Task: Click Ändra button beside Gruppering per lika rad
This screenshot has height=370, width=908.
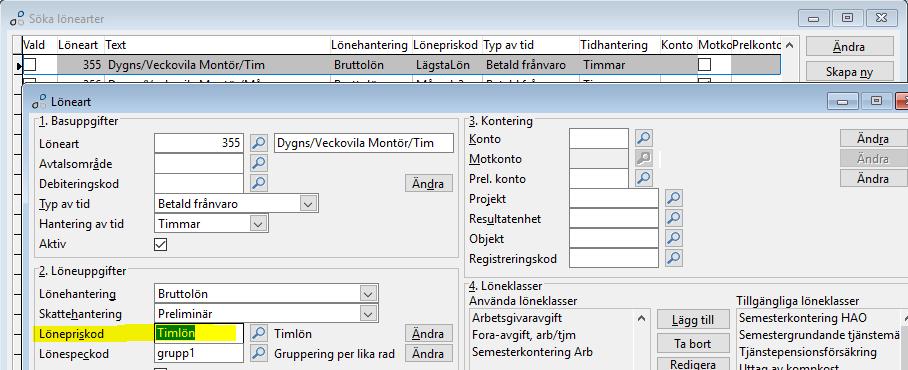Action: point(429,353)
